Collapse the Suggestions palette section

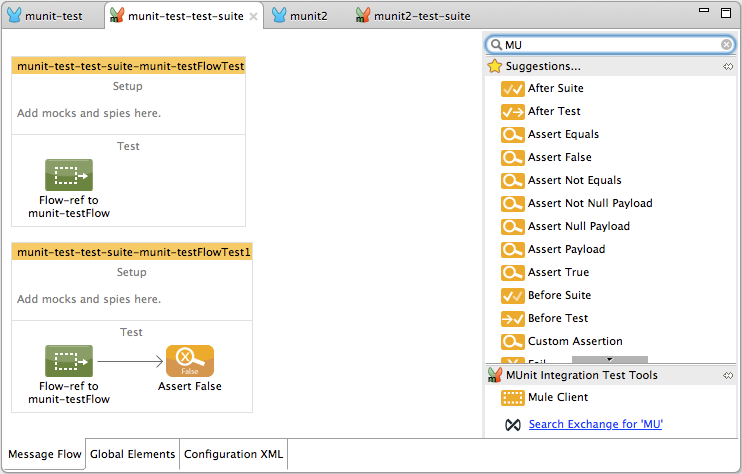click(728, 67)
